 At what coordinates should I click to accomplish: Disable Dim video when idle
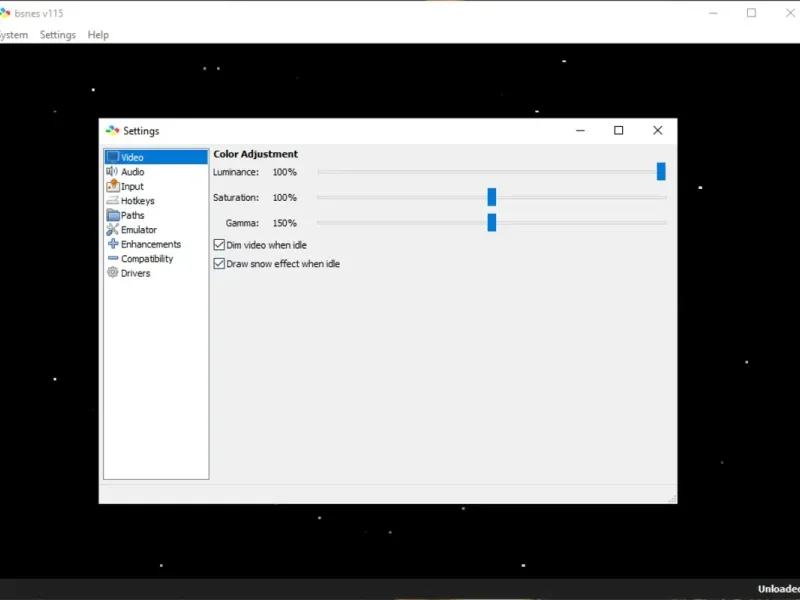click(x=219, y=245)
